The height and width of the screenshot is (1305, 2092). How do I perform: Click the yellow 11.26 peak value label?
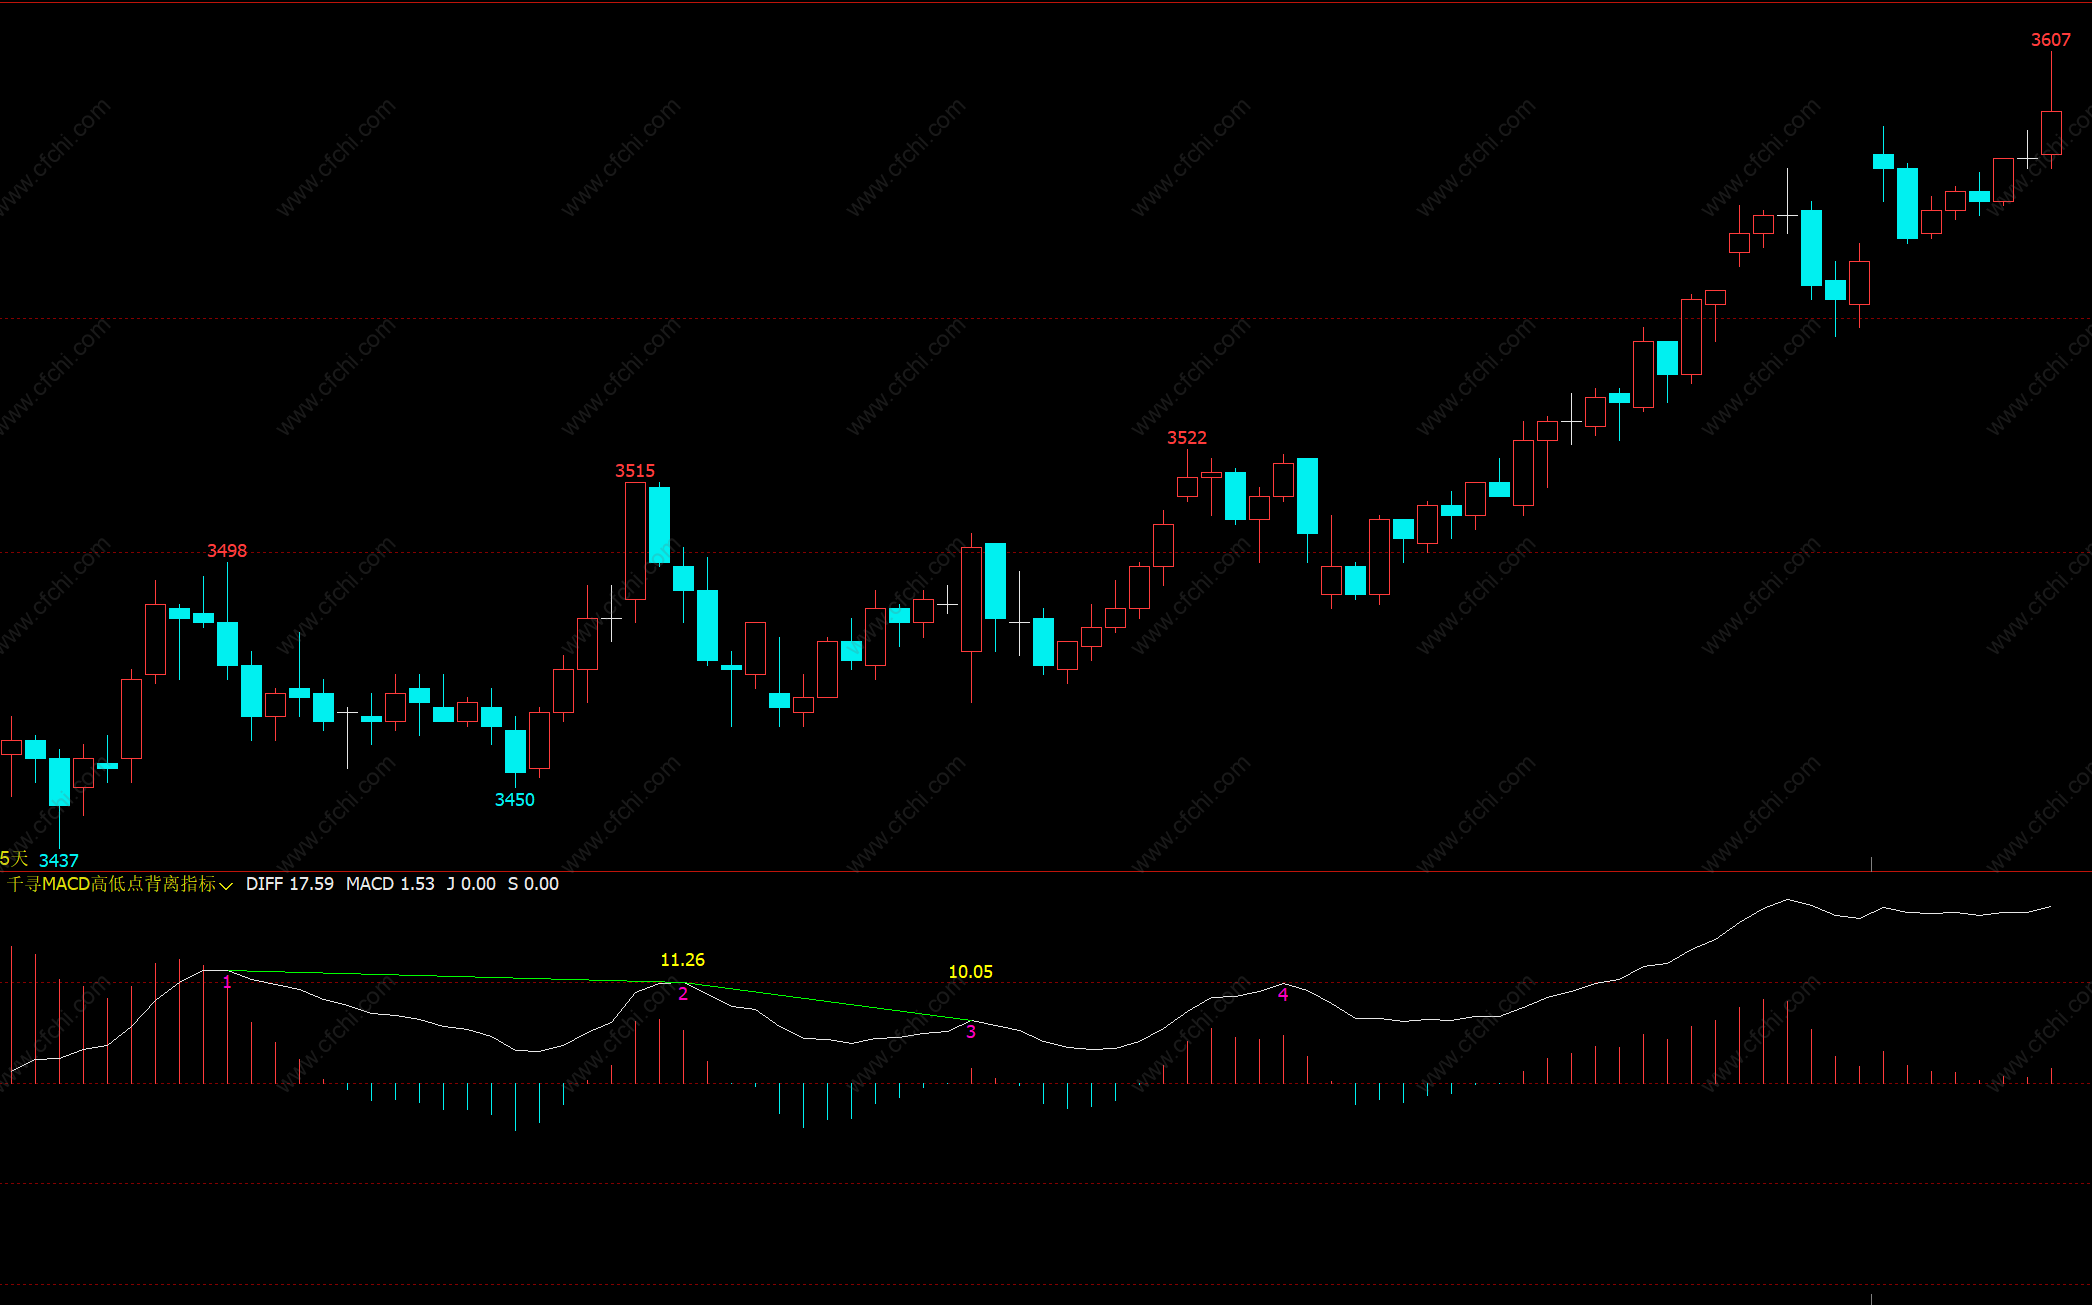(682, 960)
